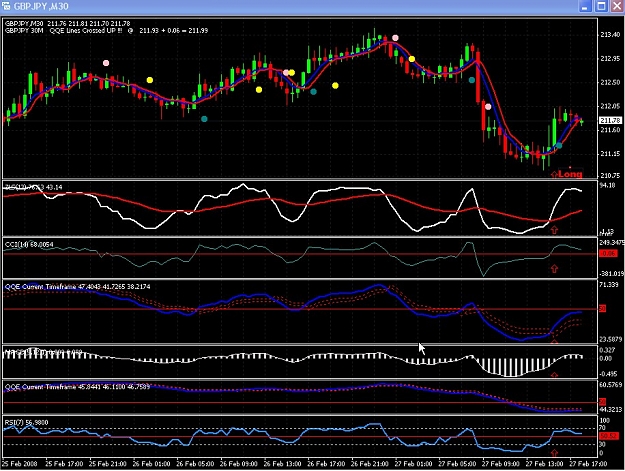
Task: Click the 'CCI(14) 68.0054' indicator label
Action: (x=29, y=244)
